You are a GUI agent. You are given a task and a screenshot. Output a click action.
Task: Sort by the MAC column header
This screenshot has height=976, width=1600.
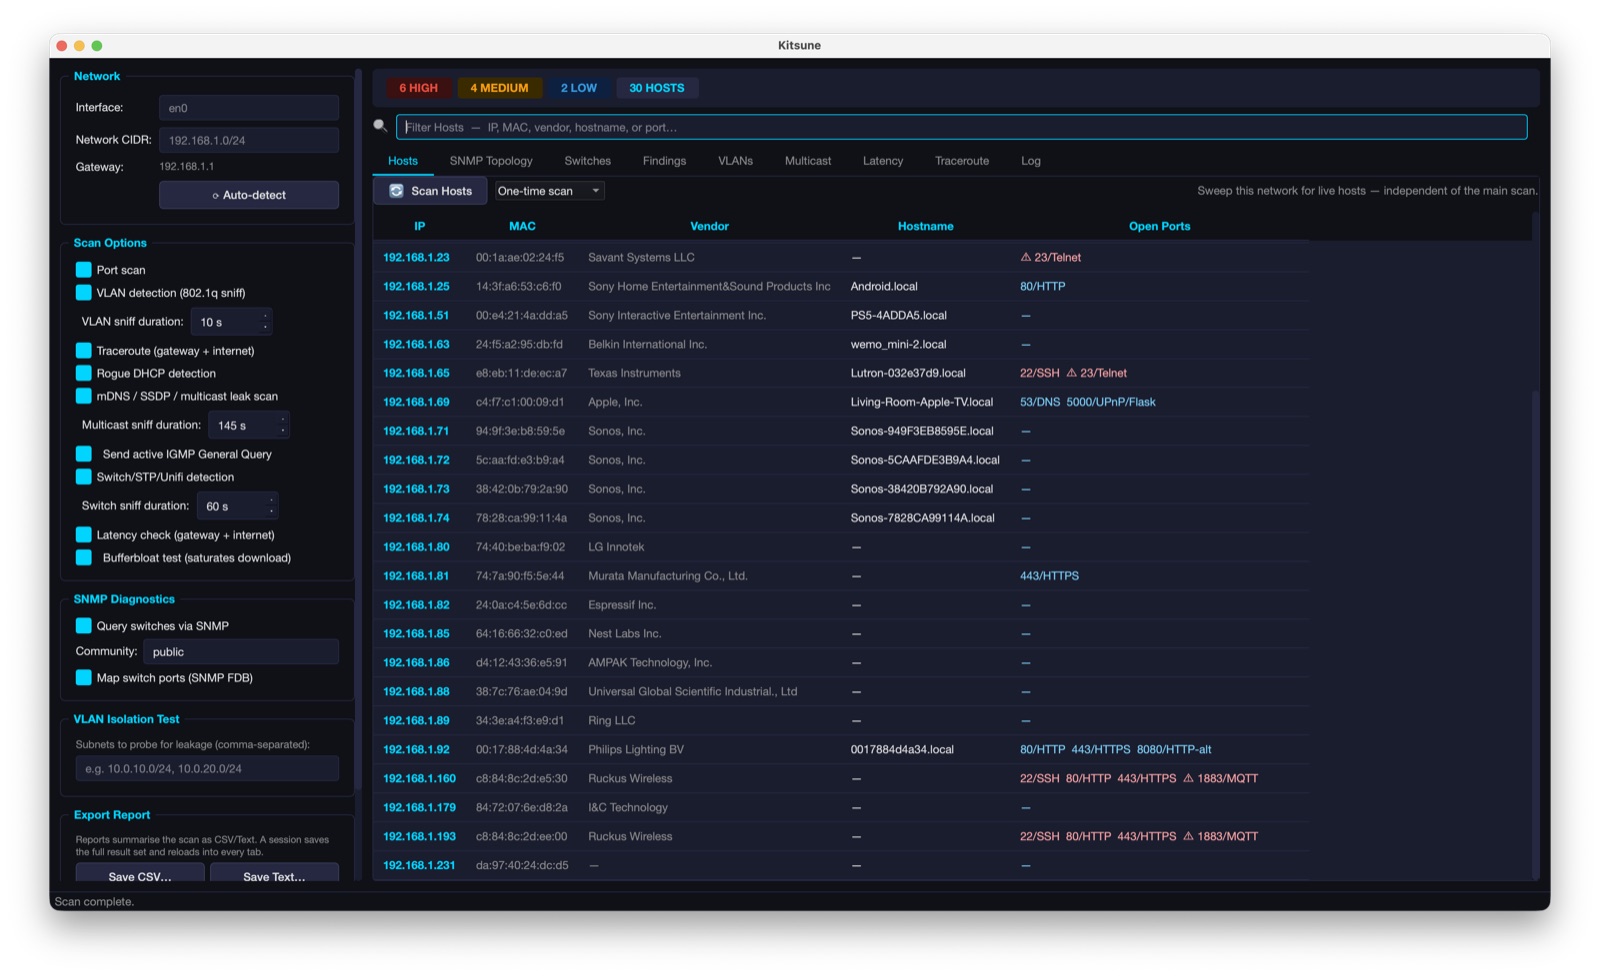click(x=522, y=226)
